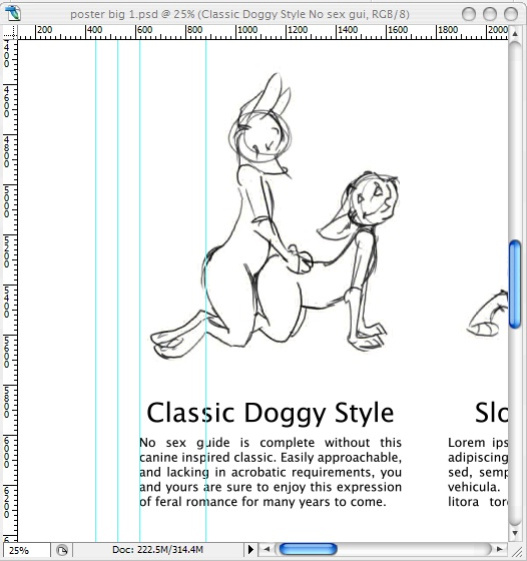Select the 25% zoom percentage field
Screen dimensions: 527x561
pyautogui.click(x=26, y=550)
